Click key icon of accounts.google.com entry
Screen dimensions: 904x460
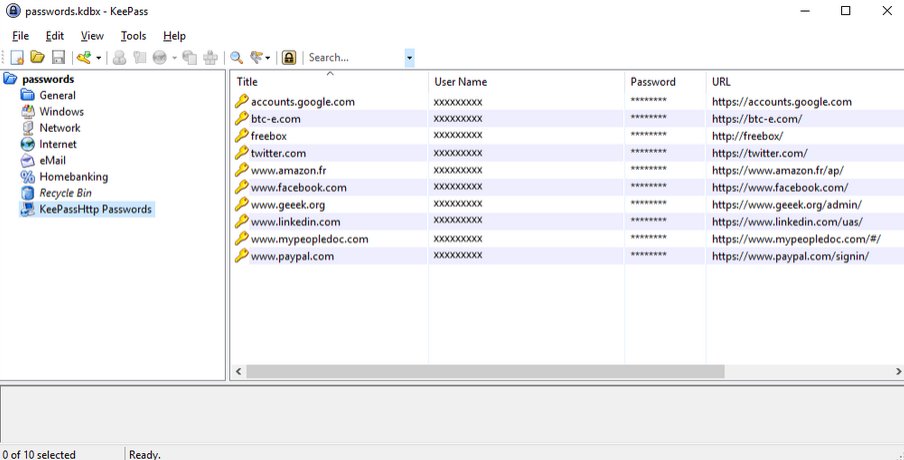(x=242, y=101)
